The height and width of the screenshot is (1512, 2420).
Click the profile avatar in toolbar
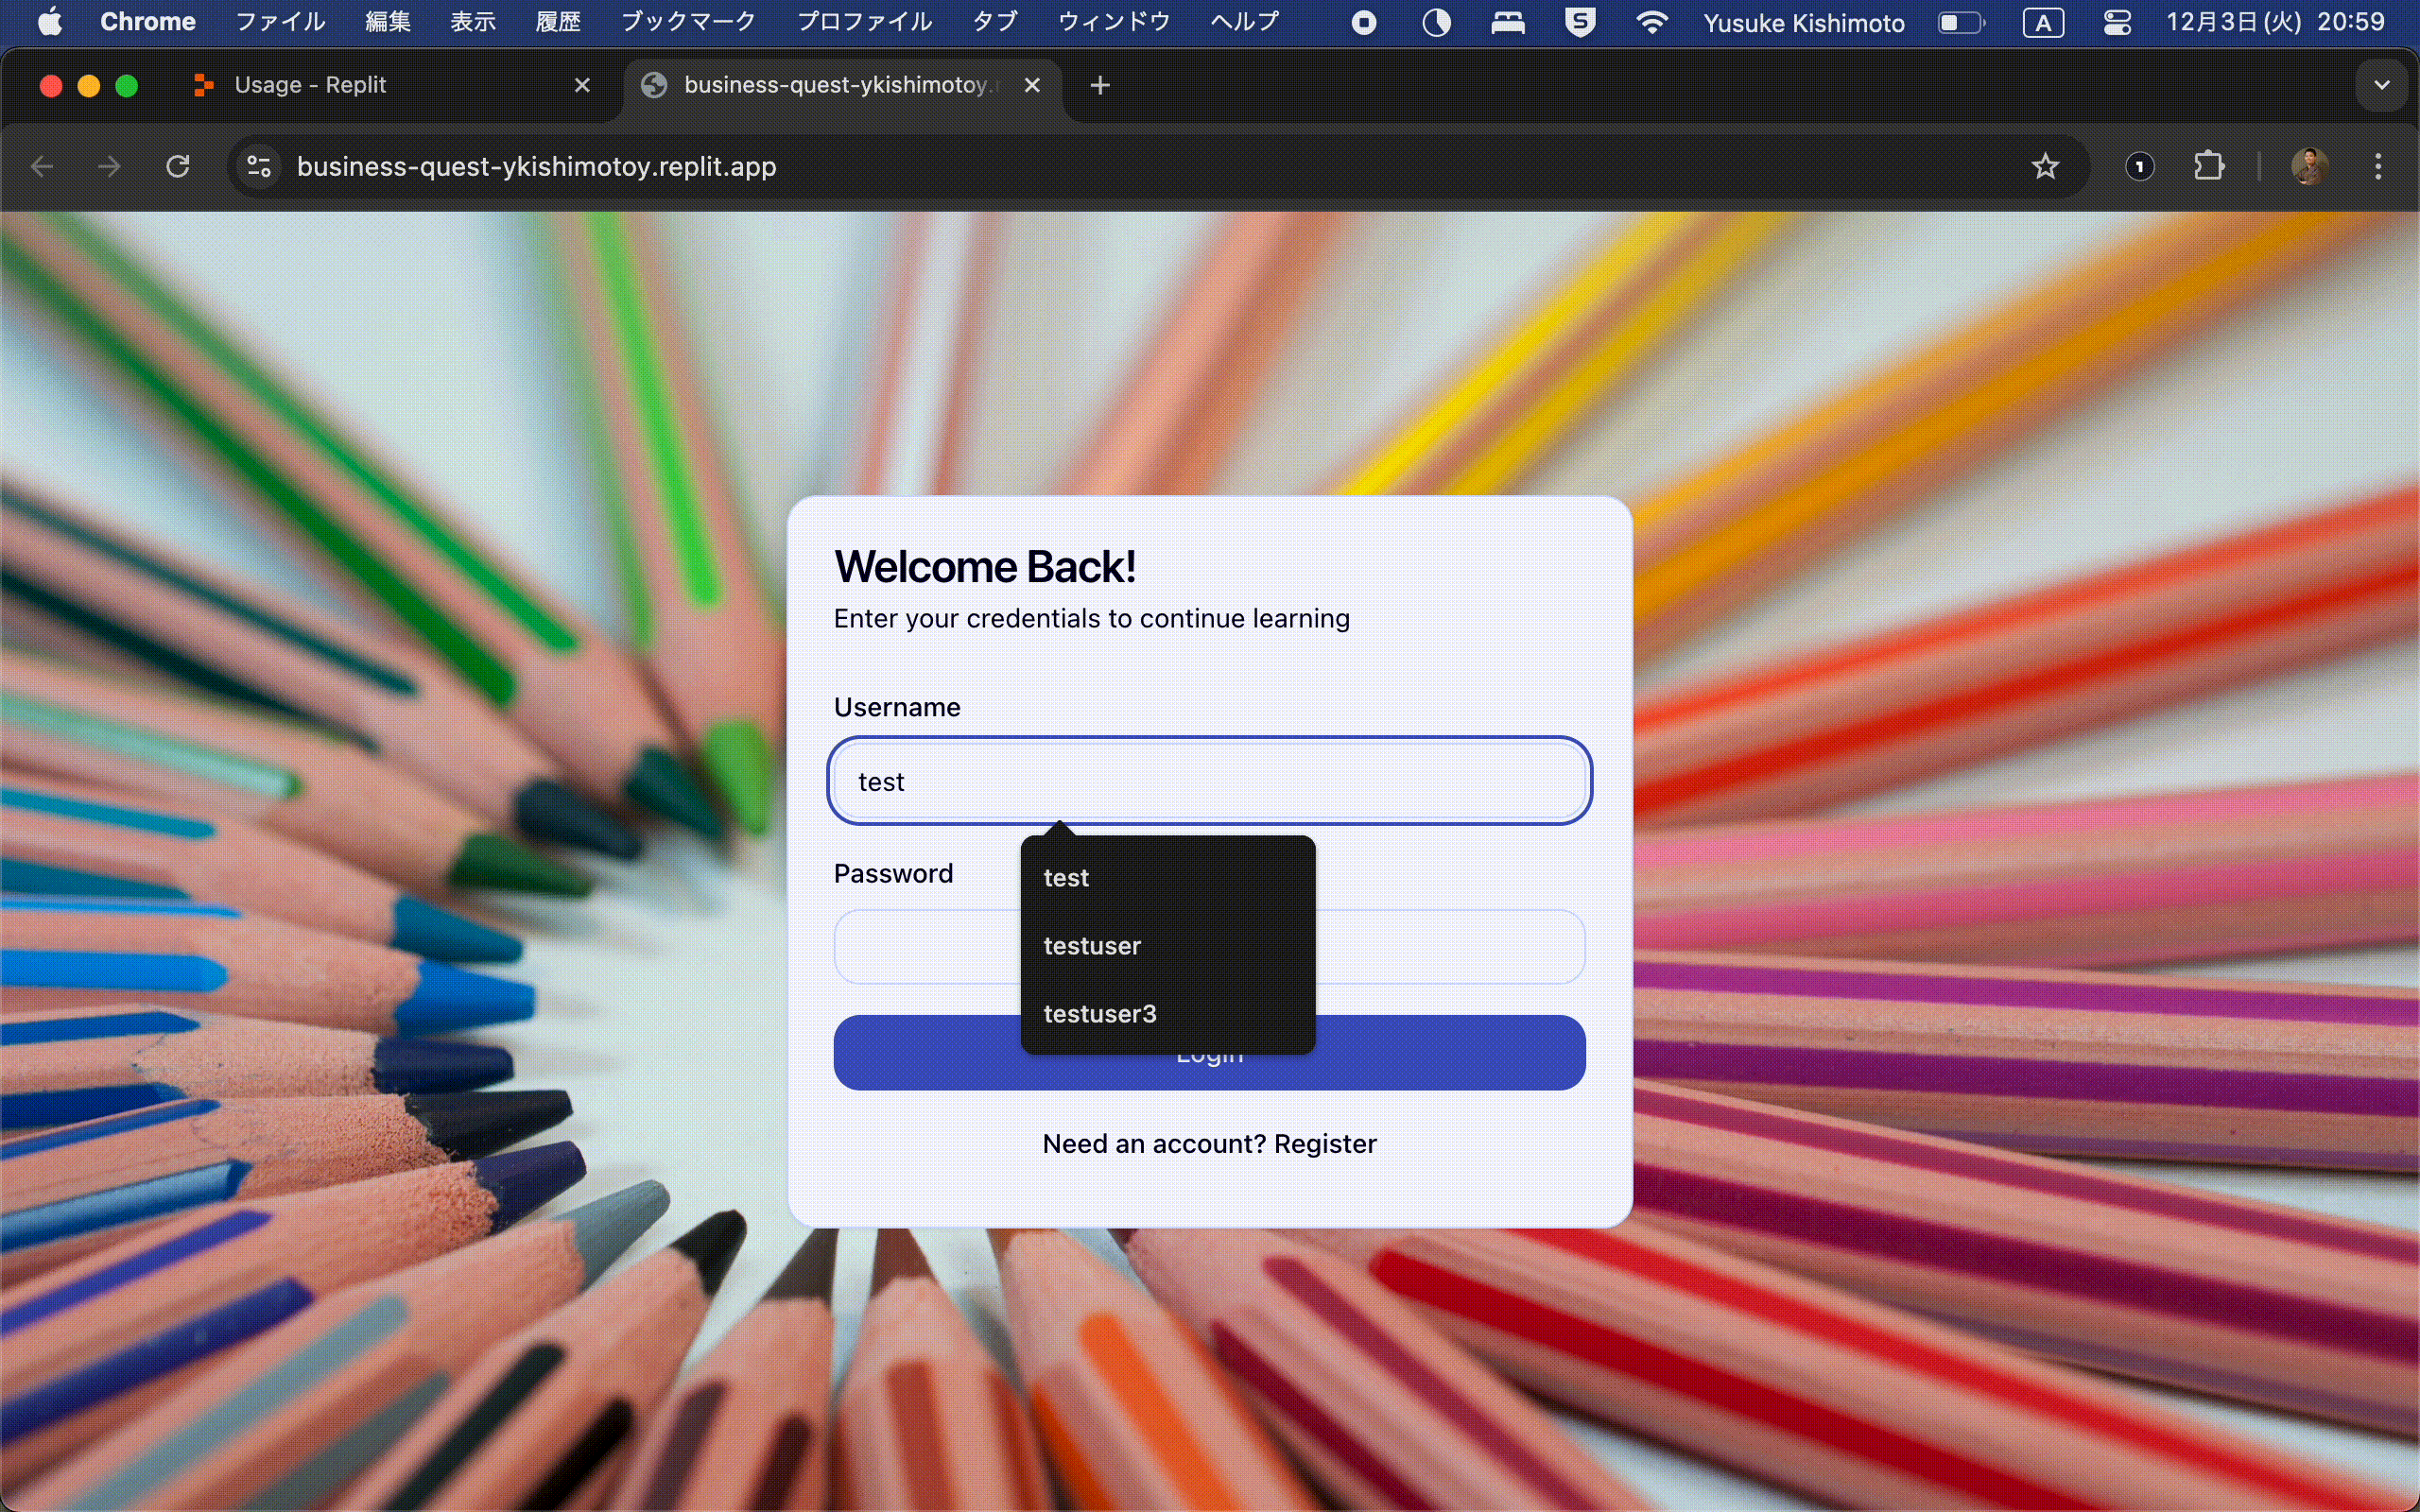(x=2309, y=166)
